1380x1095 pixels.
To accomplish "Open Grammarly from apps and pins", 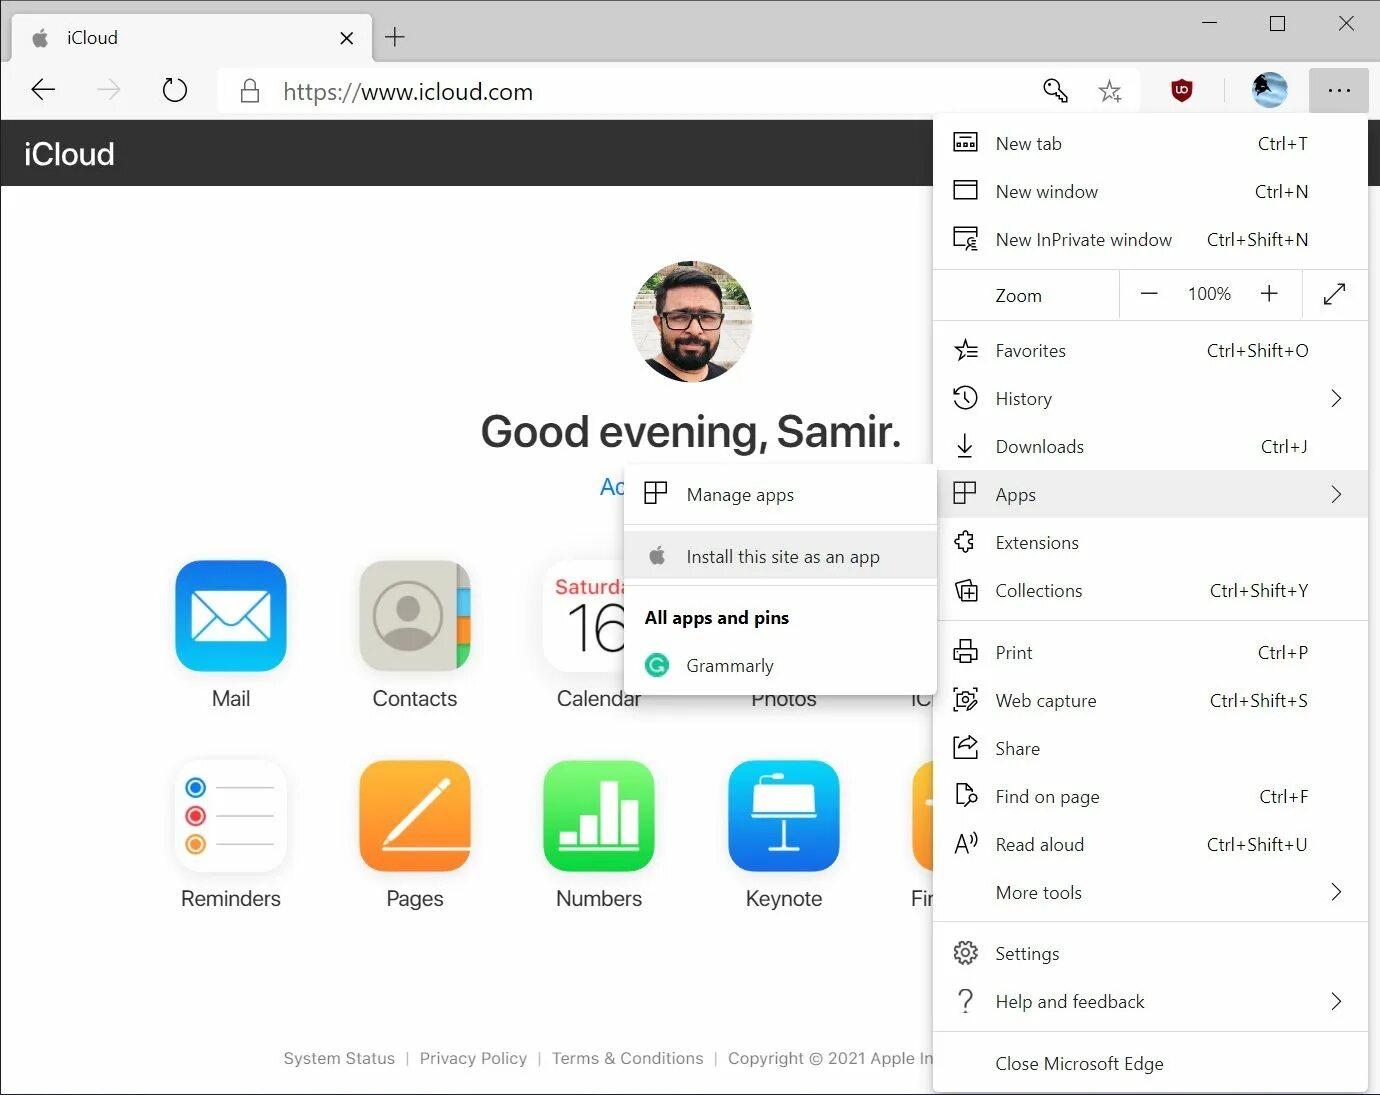I will [x=780, y=666].
